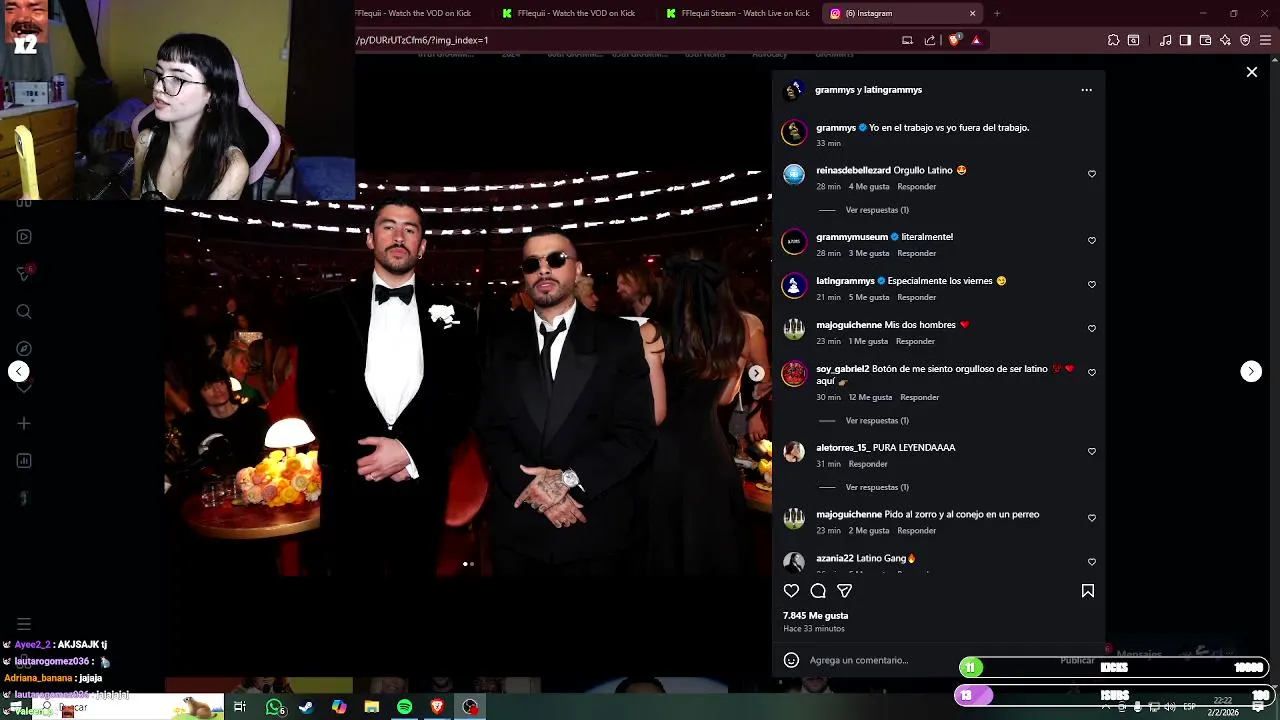Open Brave Rewards triangle icon
1280x720 pixels.
[x=976, y=40]
